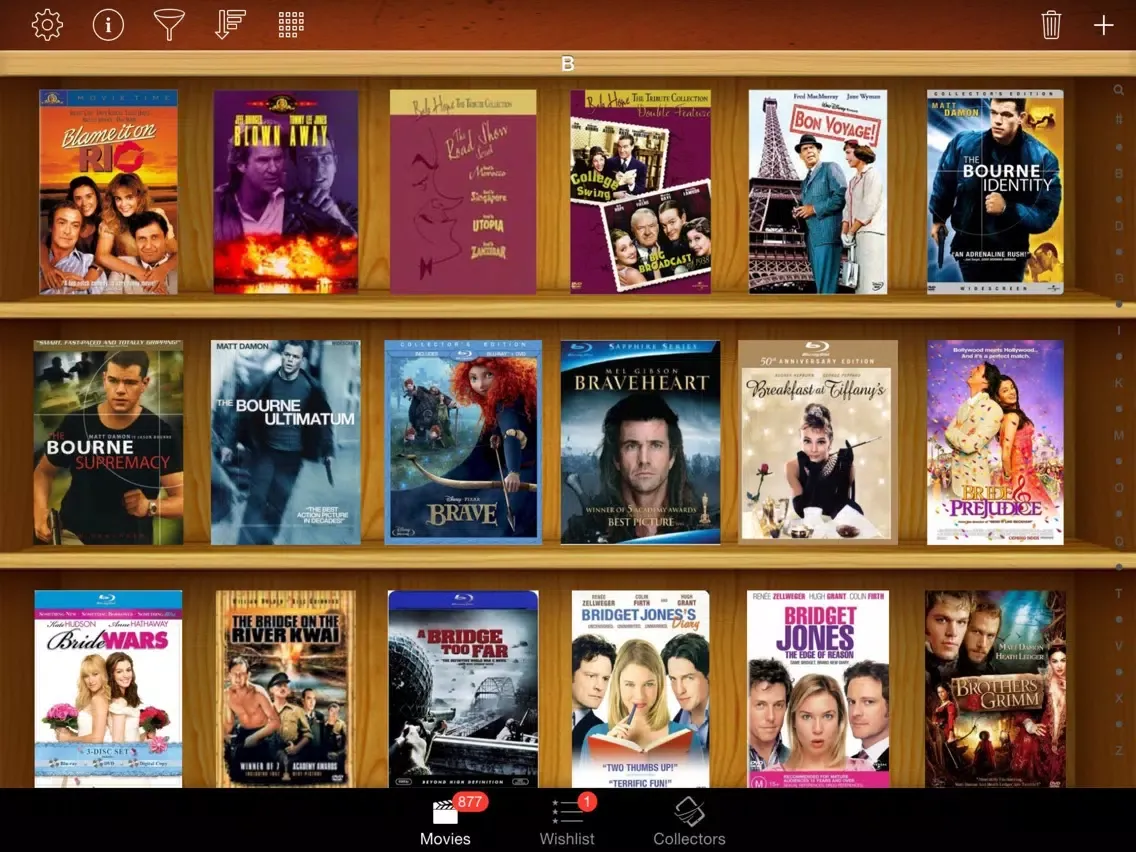Open the College Swing double feature cover
Screen dimensions: 1136x852
(x=640, y=192)
